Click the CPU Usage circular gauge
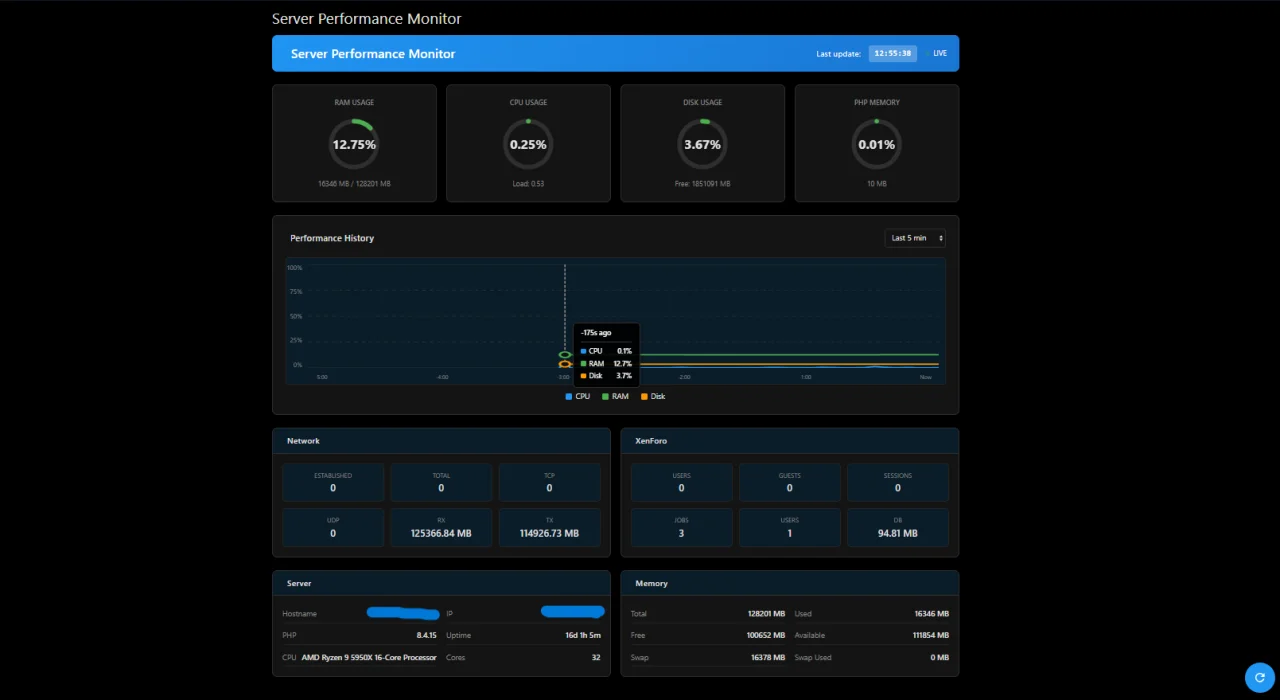This screenshot has height=700, width=1280. pyautogui.click(x=528, y=144)
